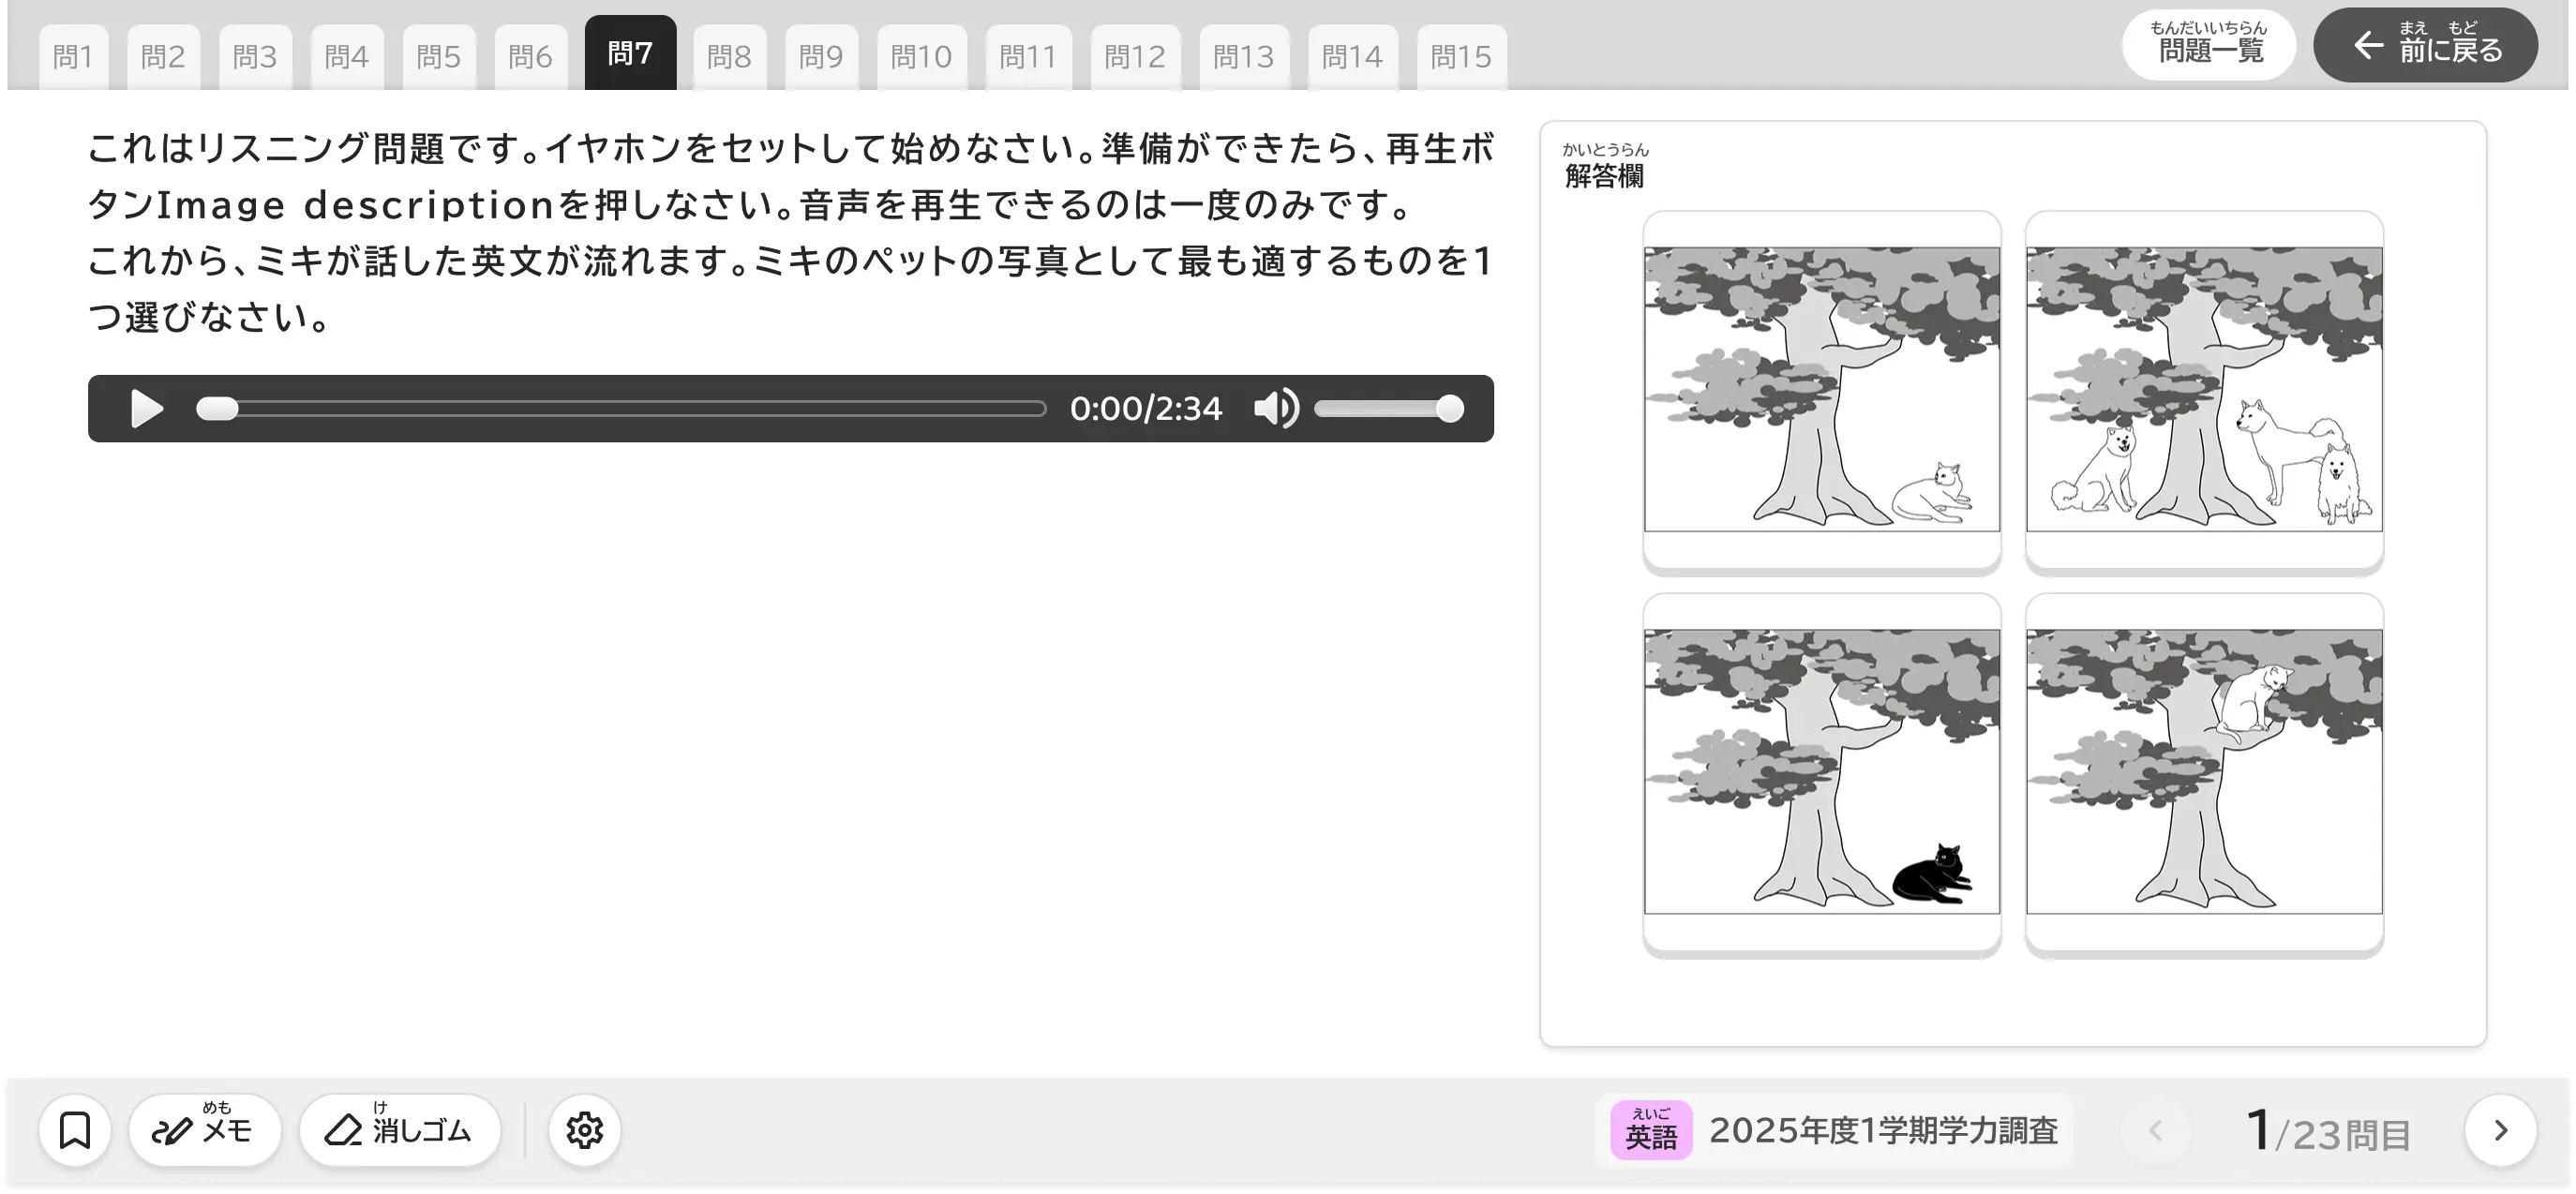Click the 前に戻る button
The width and height of the screenshot is (2576, 1194).
2424,45
